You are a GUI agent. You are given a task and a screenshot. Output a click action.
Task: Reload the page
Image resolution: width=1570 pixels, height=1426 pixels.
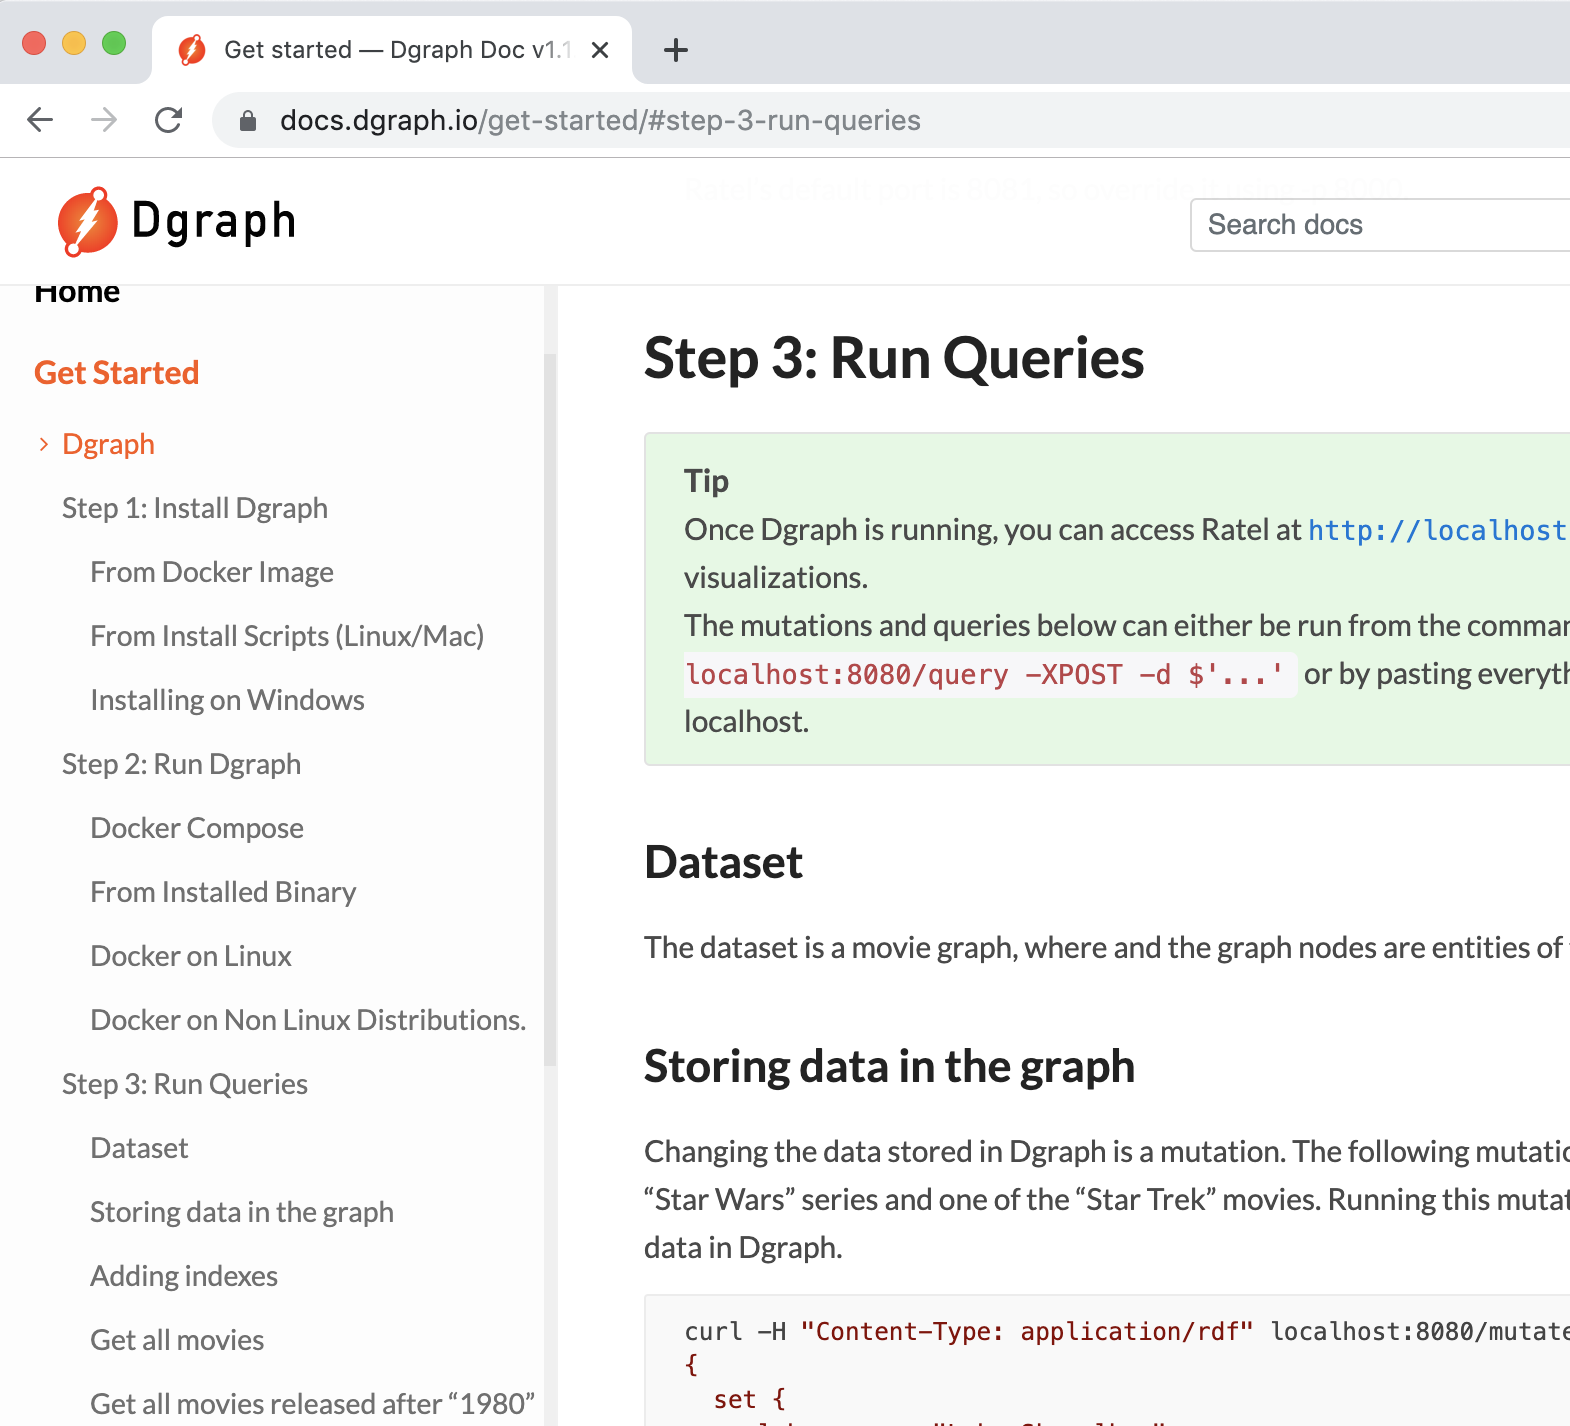(168, 120)
